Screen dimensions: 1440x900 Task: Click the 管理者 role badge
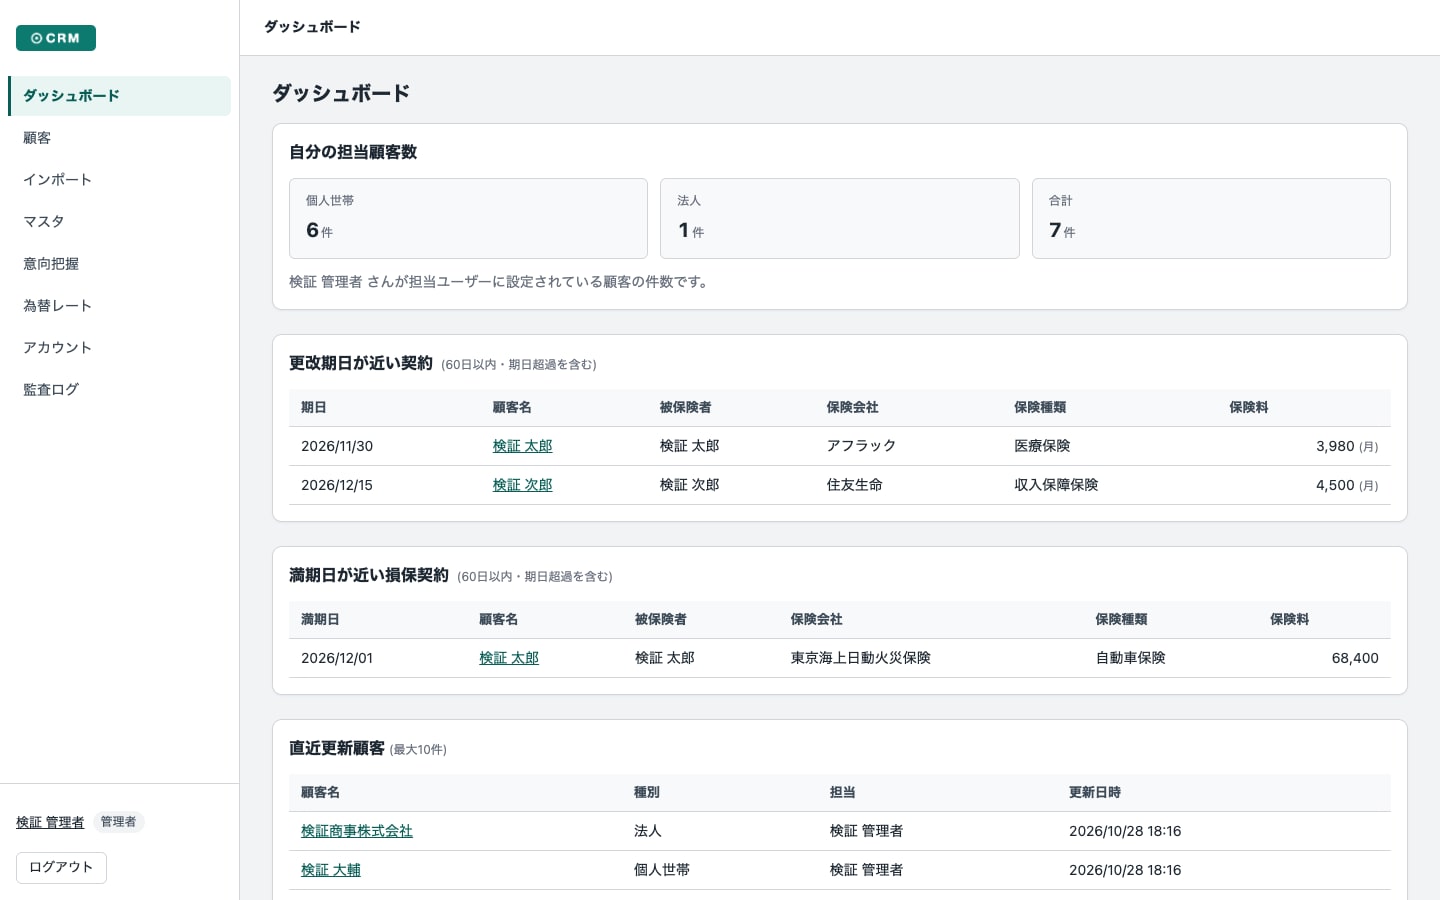pyautogui.click(x=119, y=822)
